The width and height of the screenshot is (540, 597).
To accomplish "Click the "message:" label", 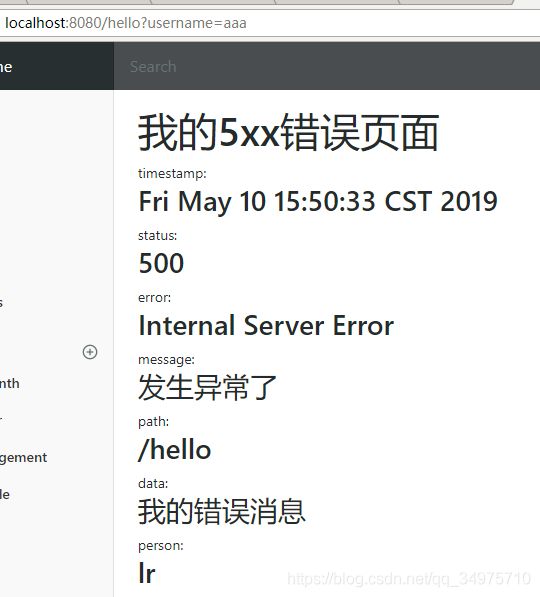I will (166, 359).
